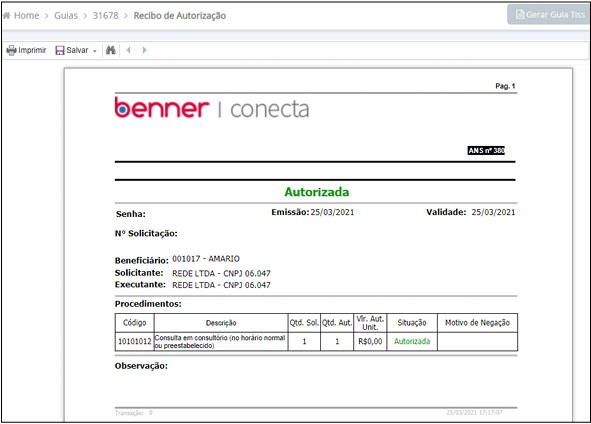
Task: Click the Qtd. Aut. column header
Action: pyautogui.click(x=337, y=323)
